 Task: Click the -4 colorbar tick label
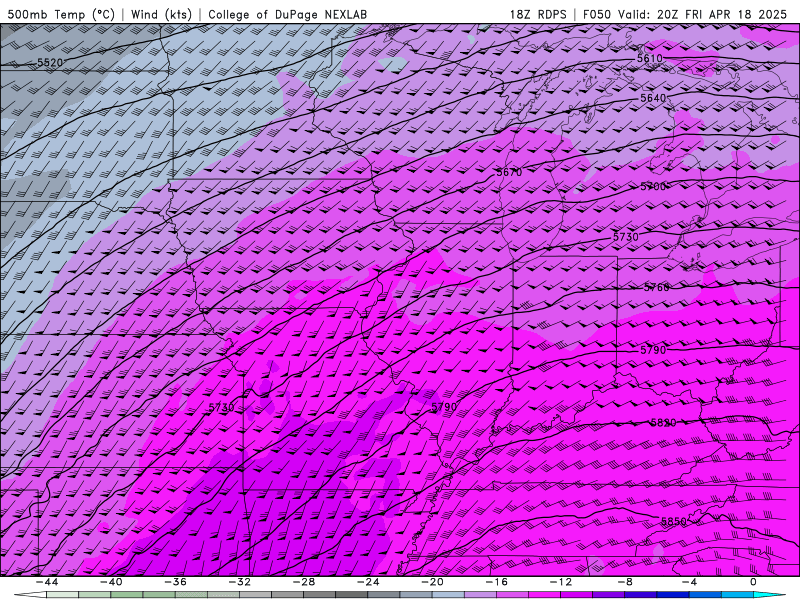[x=689, y=582]
